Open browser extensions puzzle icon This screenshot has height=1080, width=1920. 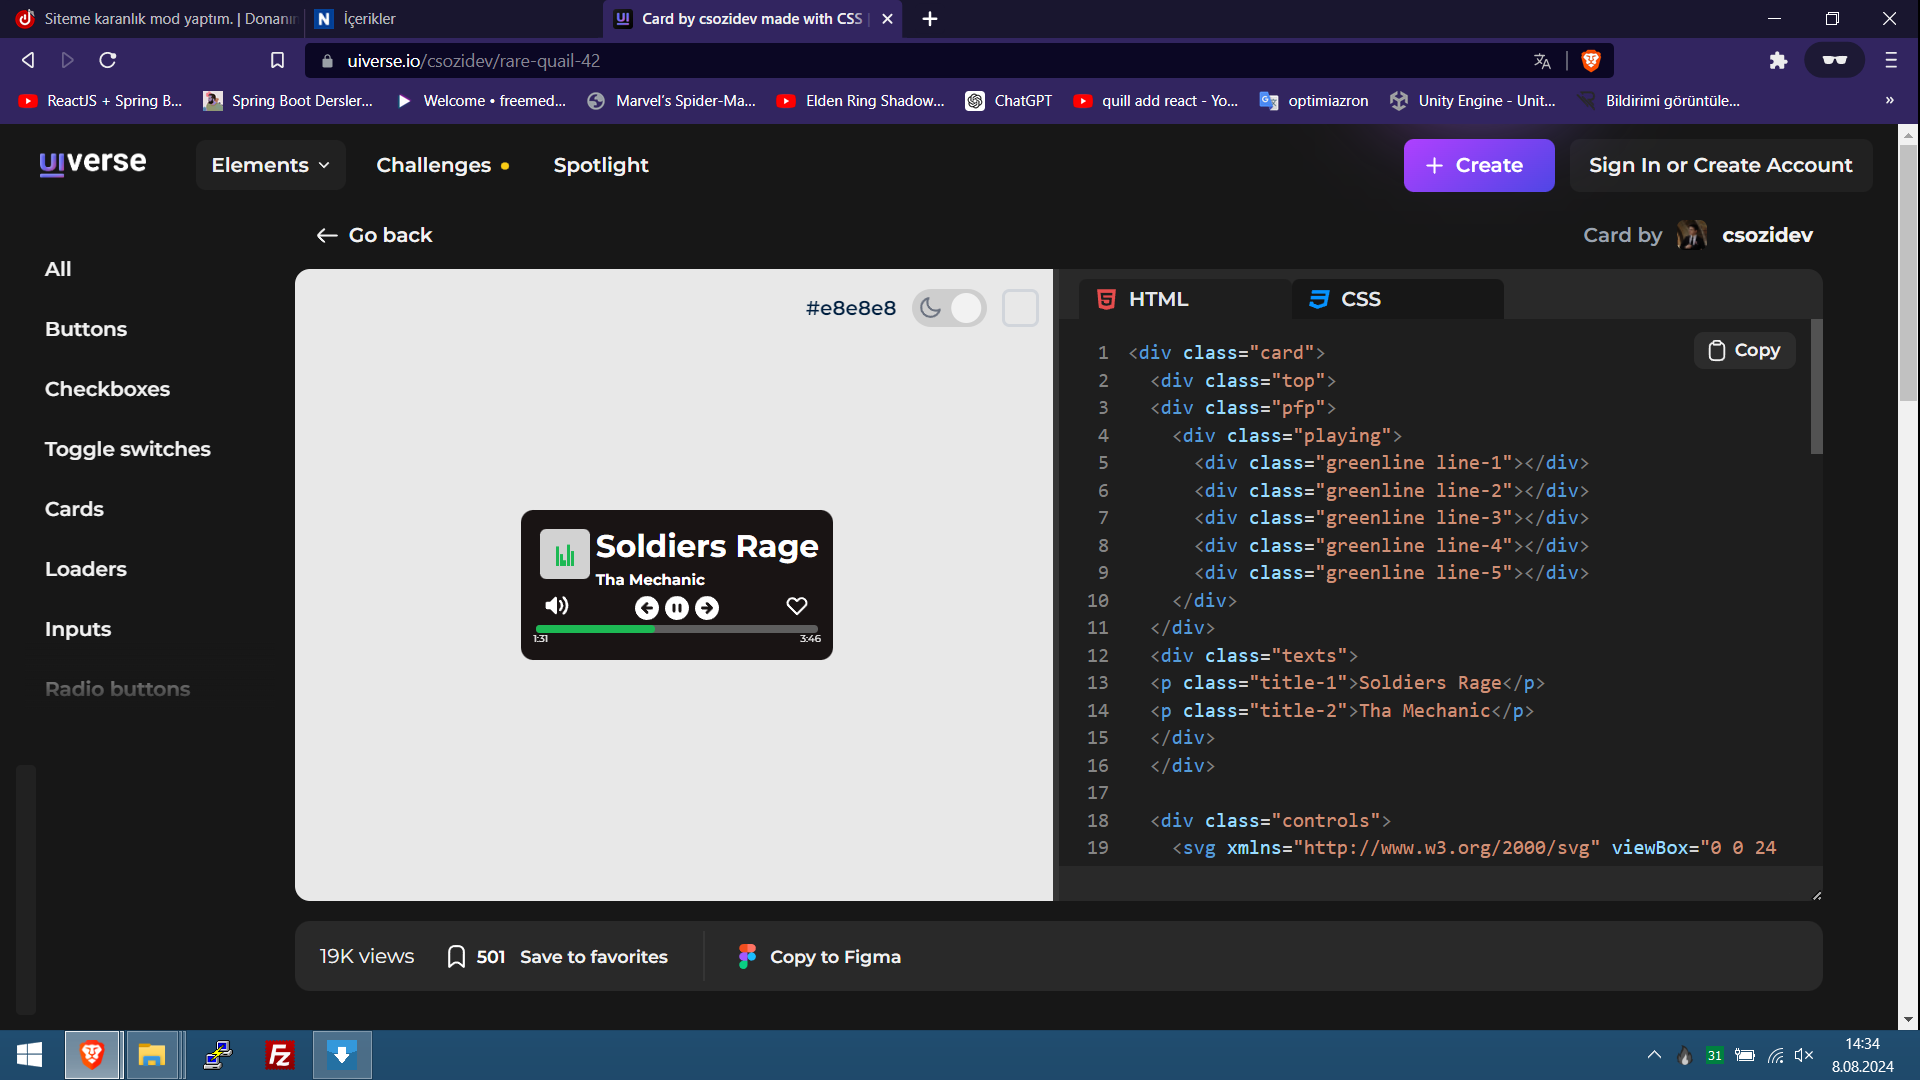1778,61
